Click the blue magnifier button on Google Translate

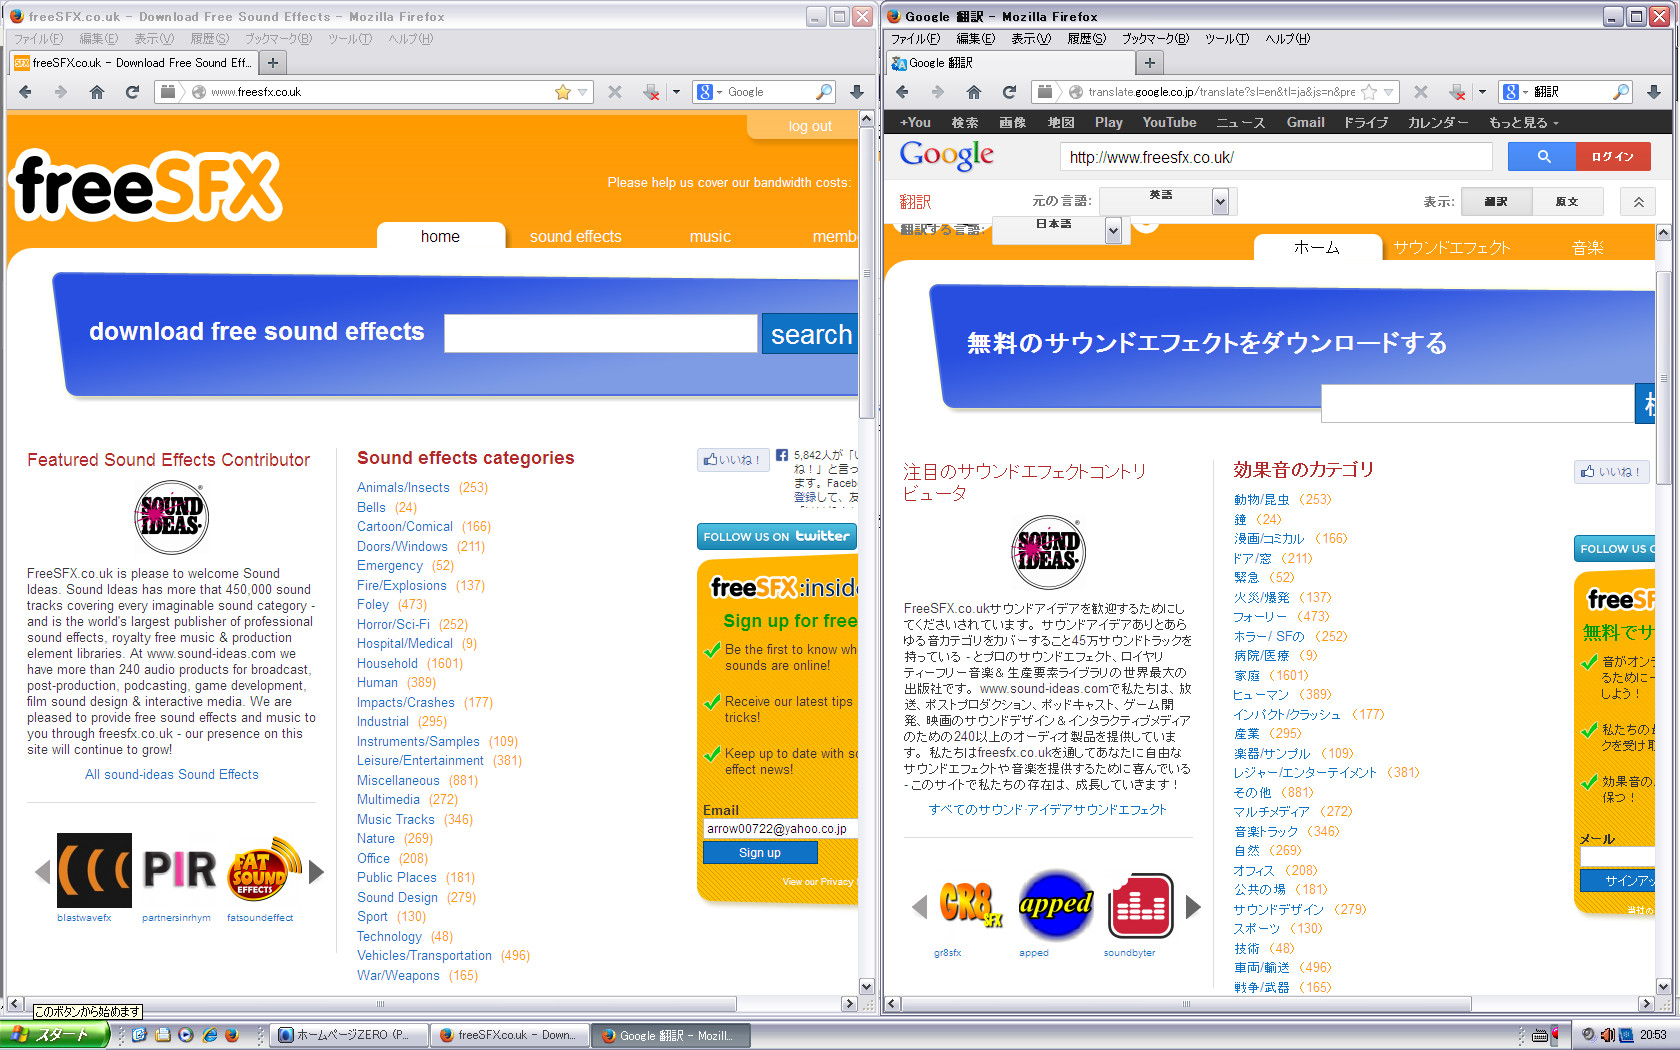pyautogui.click(x=1542, y=157)
